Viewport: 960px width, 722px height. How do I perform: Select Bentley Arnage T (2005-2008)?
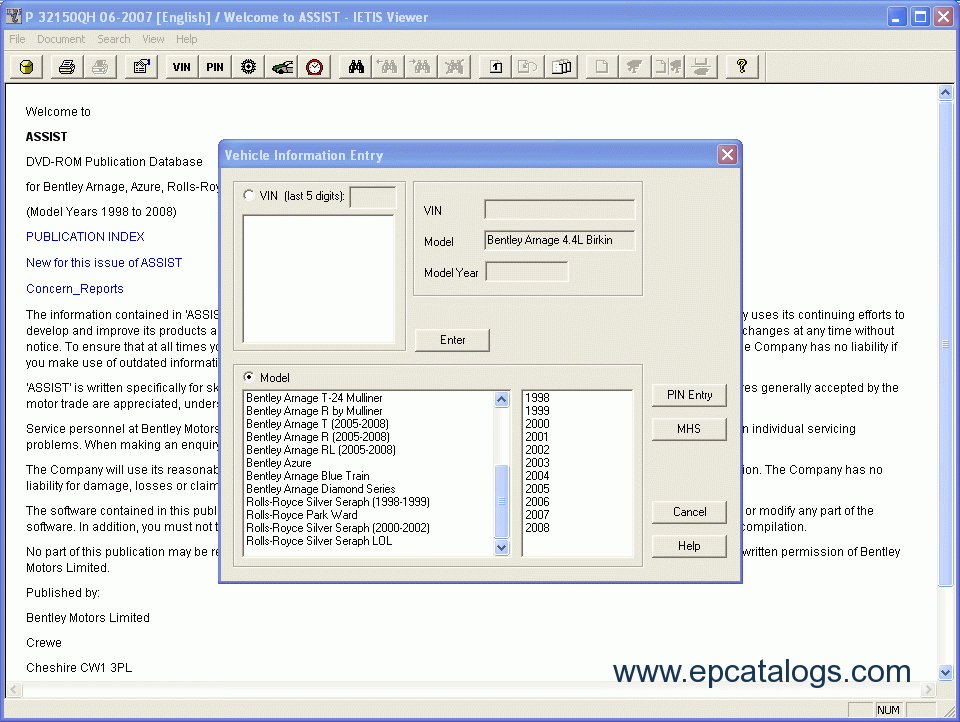point(317,424)
